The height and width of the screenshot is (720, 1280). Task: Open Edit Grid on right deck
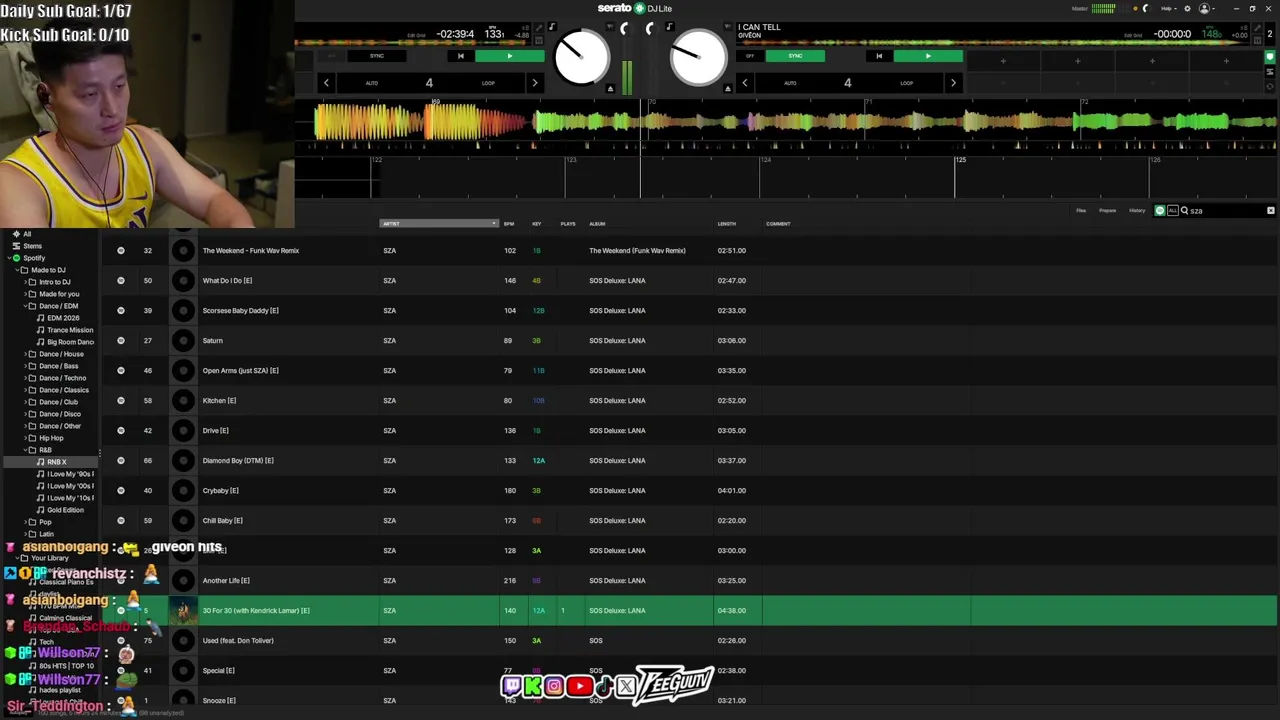point(1133,35)
